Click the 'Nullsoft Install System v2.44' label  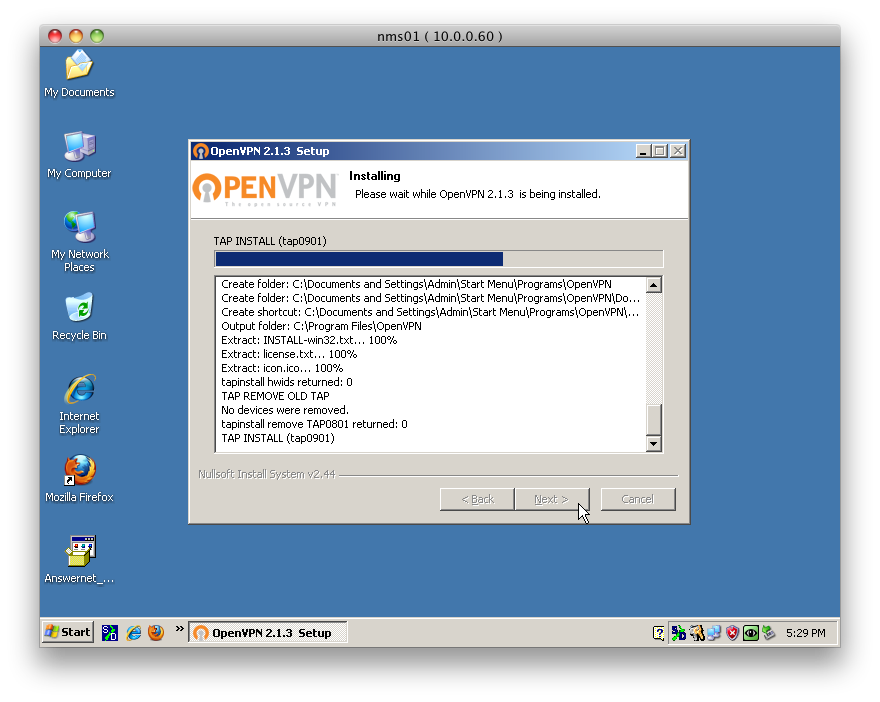pyautogui.click(x=267, y=474)
